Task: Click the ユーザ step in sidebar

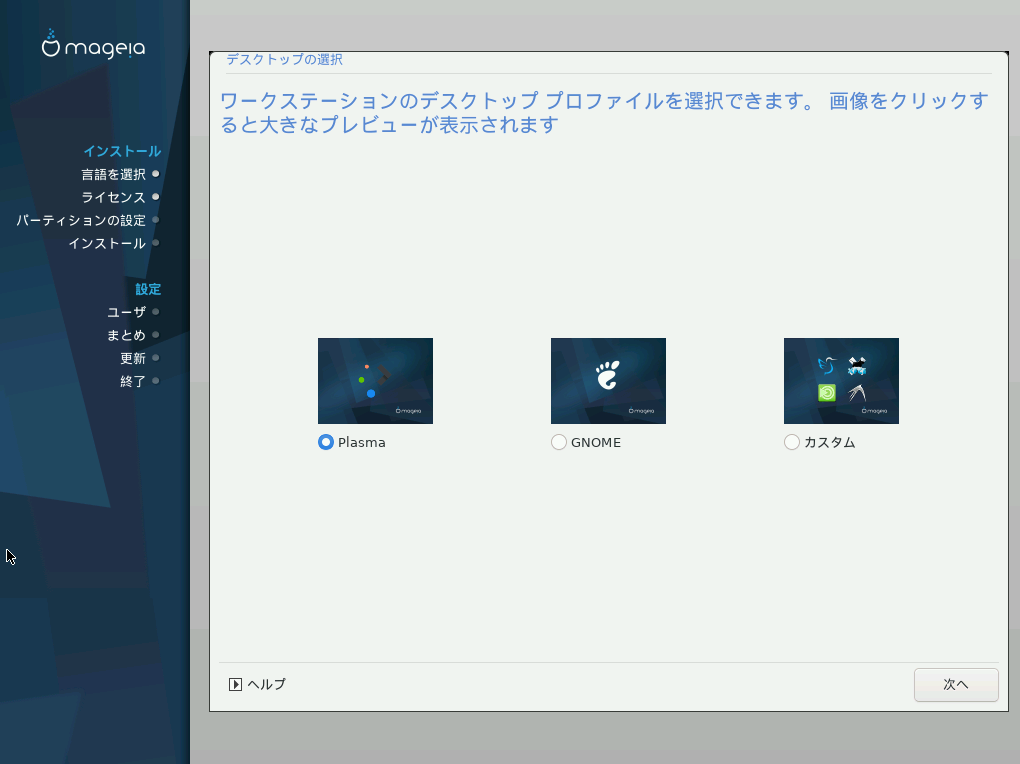Action: point(126,312)
